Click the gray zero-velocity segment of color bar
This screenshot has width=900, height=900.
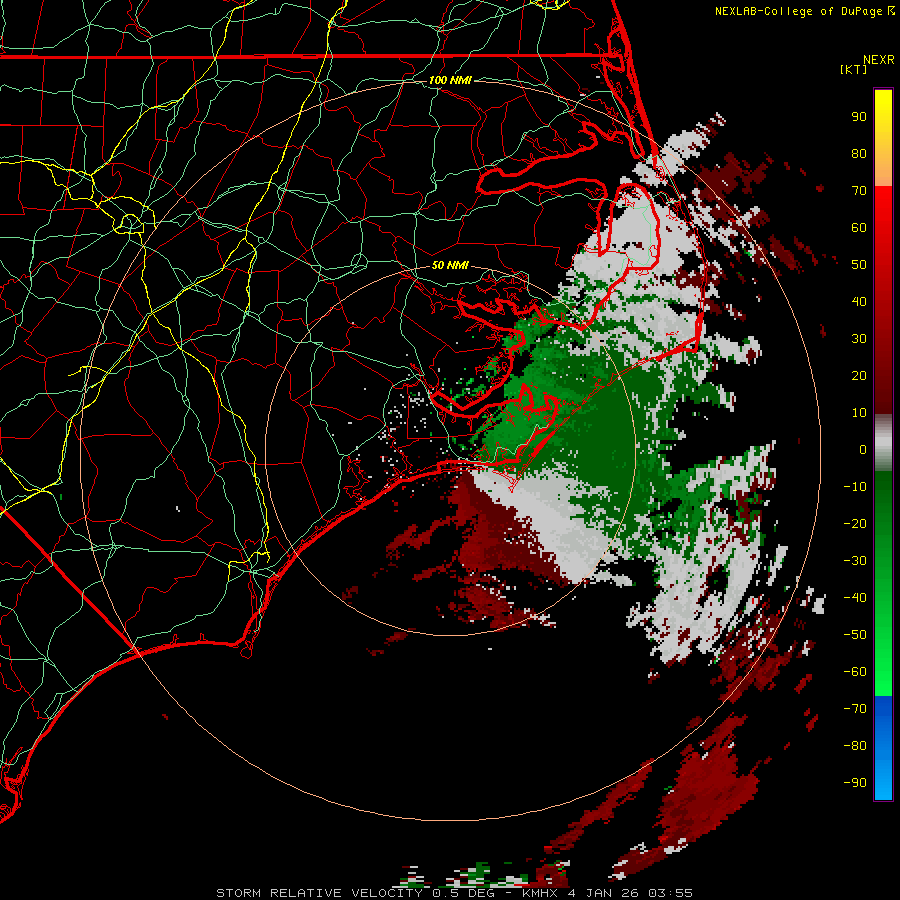(883, 443)
